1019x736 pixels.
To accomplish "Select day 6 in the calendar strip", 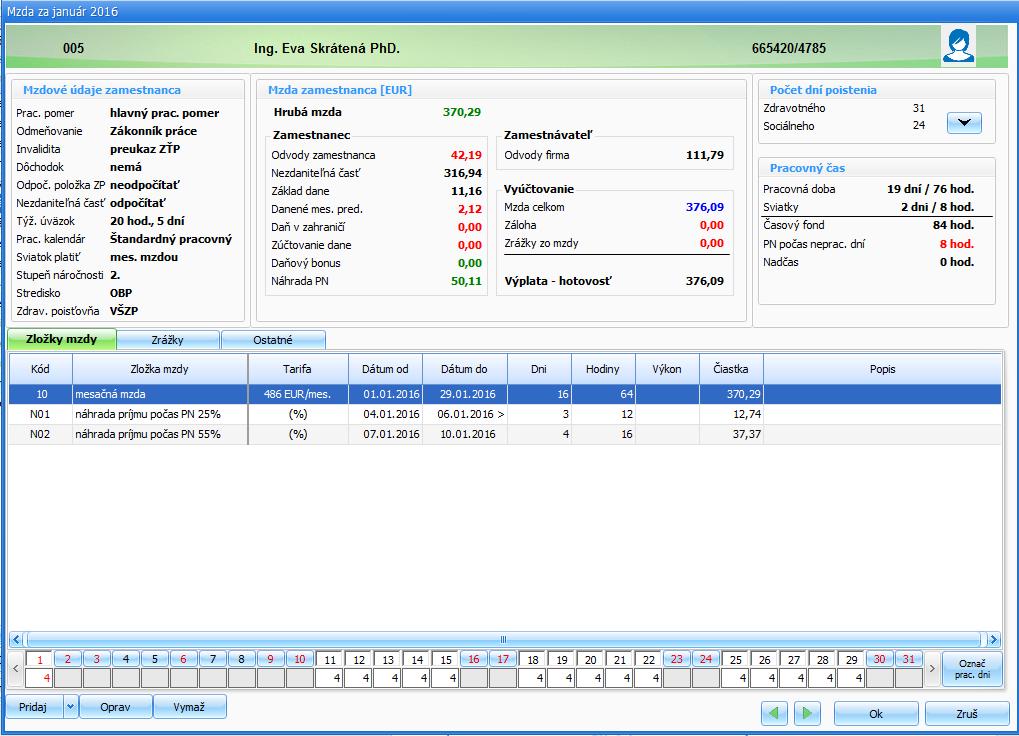I will click(x=184, y=659).
